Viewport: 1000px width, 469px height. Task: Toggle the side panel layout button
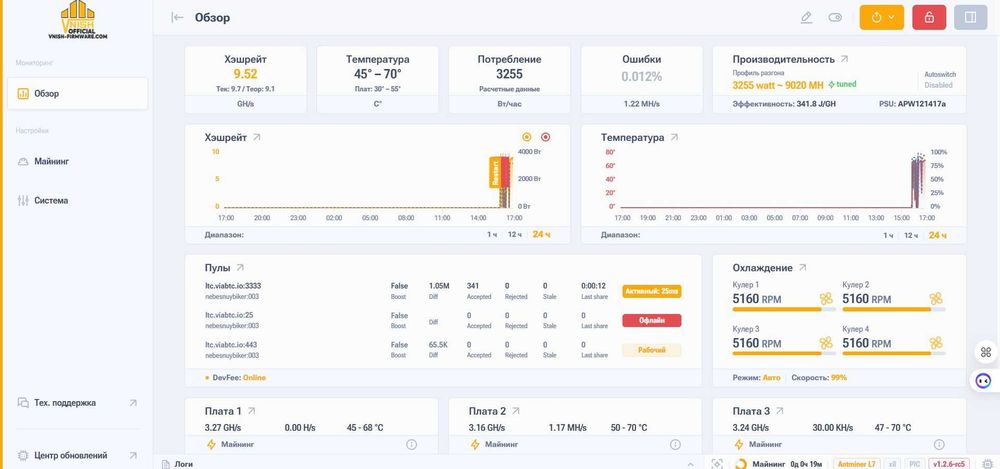(970, 17)
